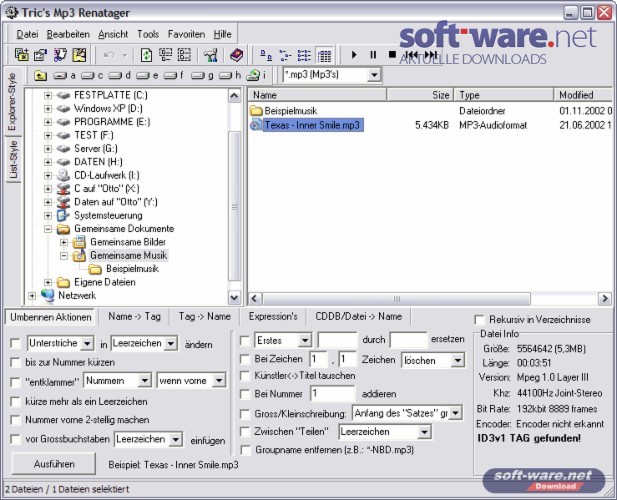Switch to 'Name -> Tag' tab
The width and height of the screenshot is (617, 500).
[x=135, y=317]
